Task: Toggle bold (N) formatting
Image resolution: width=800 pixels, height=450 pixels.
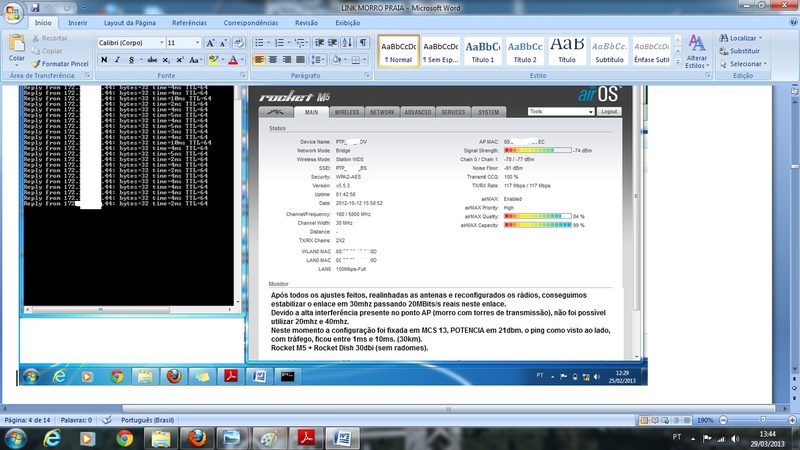Action: pos(104,60)
